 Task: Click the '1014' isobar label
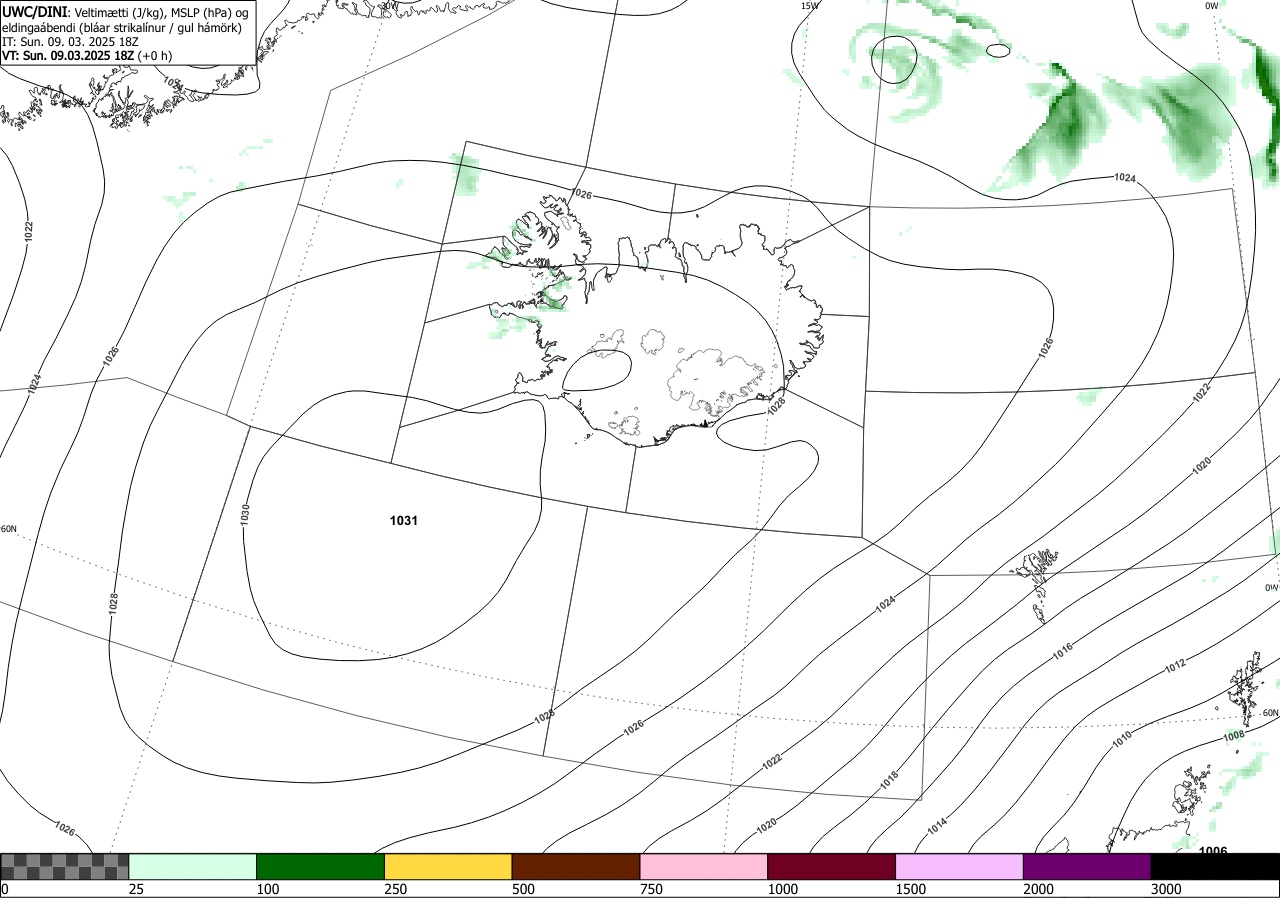pyautogui.click(x=937, y=826)
